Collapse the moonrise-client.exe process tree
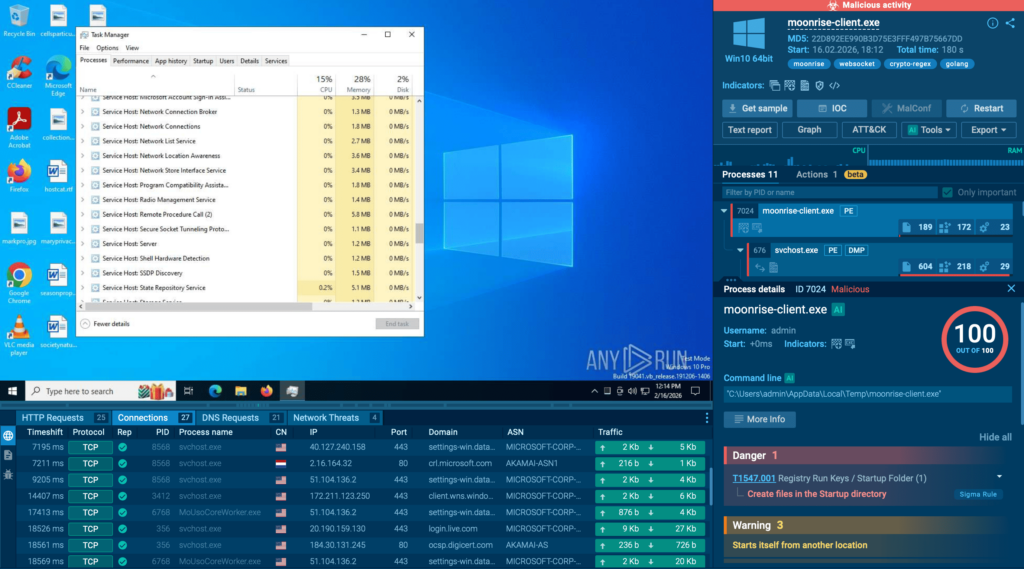The image size is (1024, 569). pos(724,211)
